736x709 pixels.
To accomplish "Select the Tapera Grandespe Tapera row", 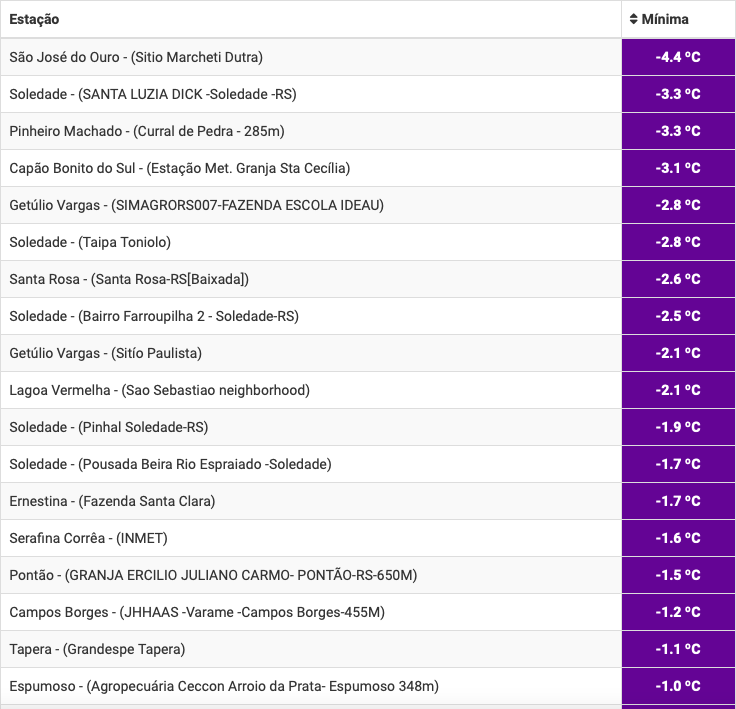I will pyautogui.click(x=97, y=649).
